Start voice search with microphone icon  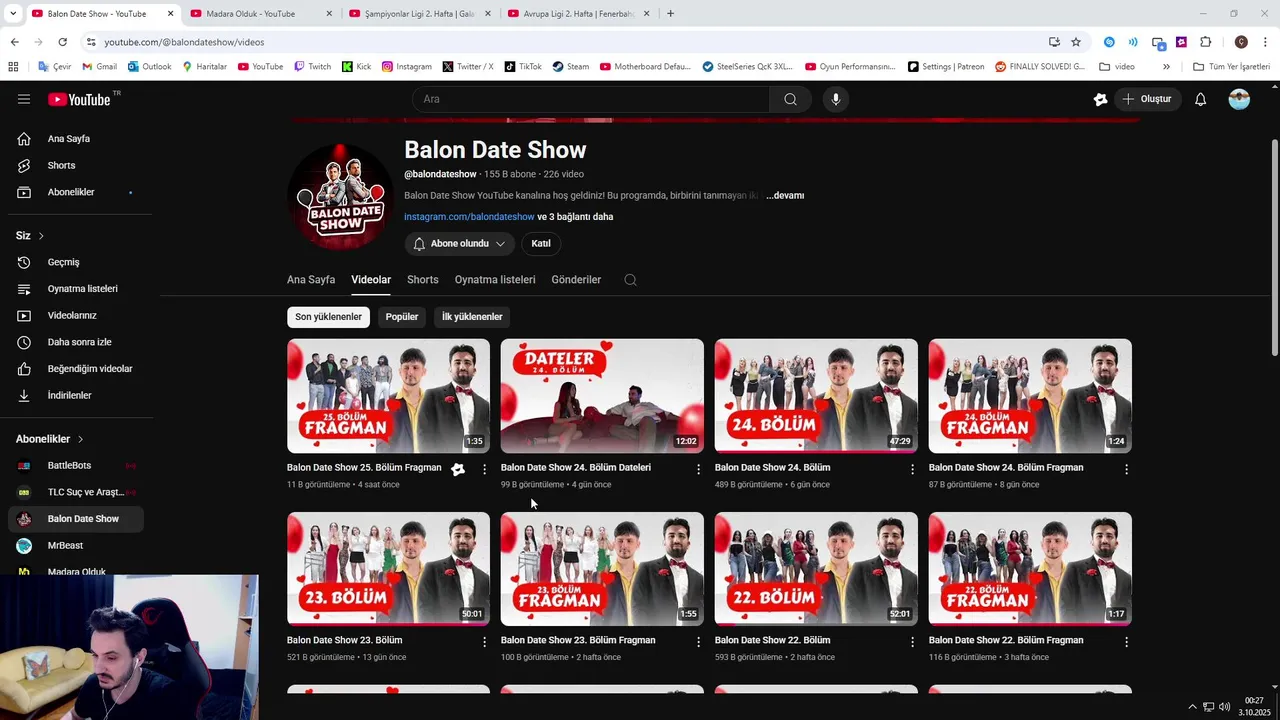click(x=836, y=99)
